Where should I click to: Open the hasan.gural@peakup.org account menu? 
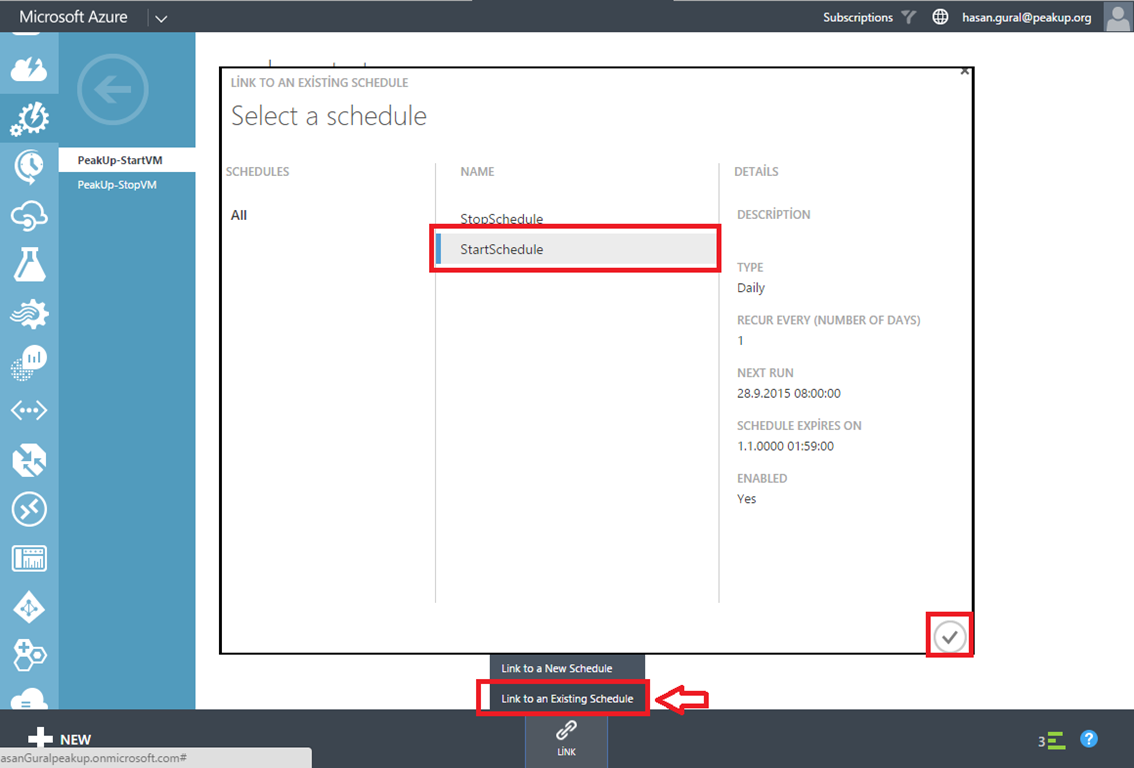pyautogui.click(x=1026, y=17)
